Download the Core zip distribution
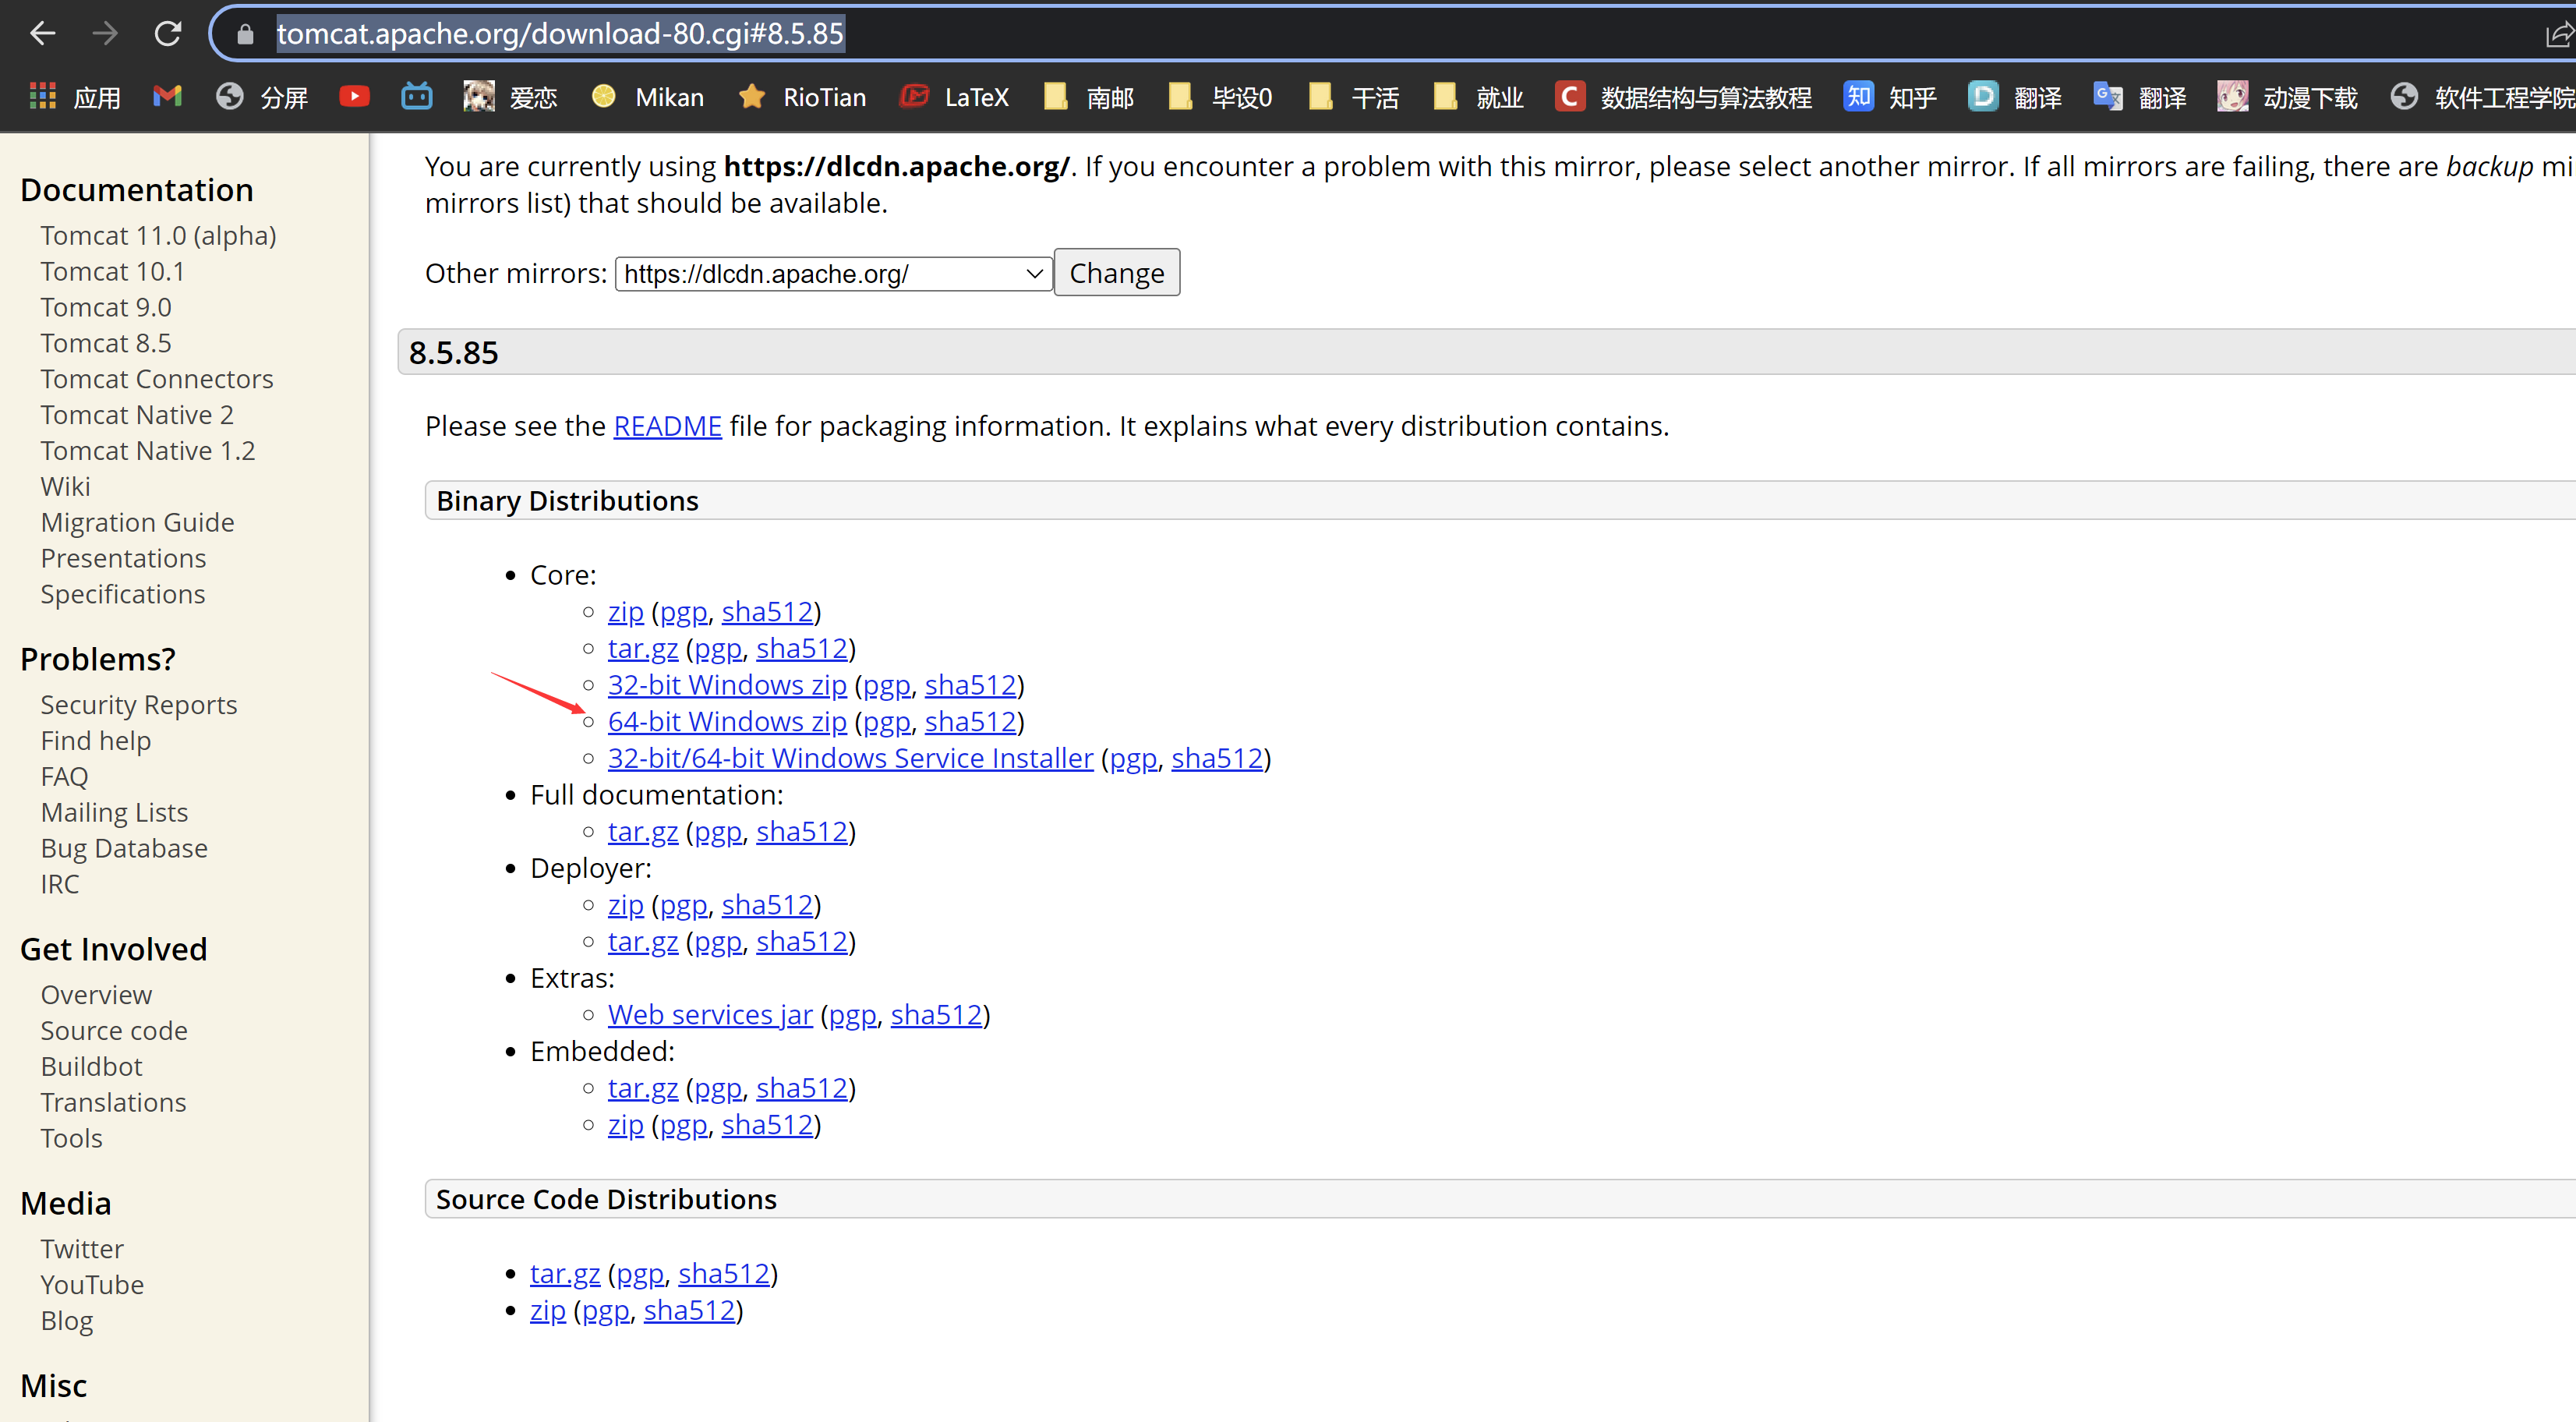 pyautogui.click(x=625, y=611)
